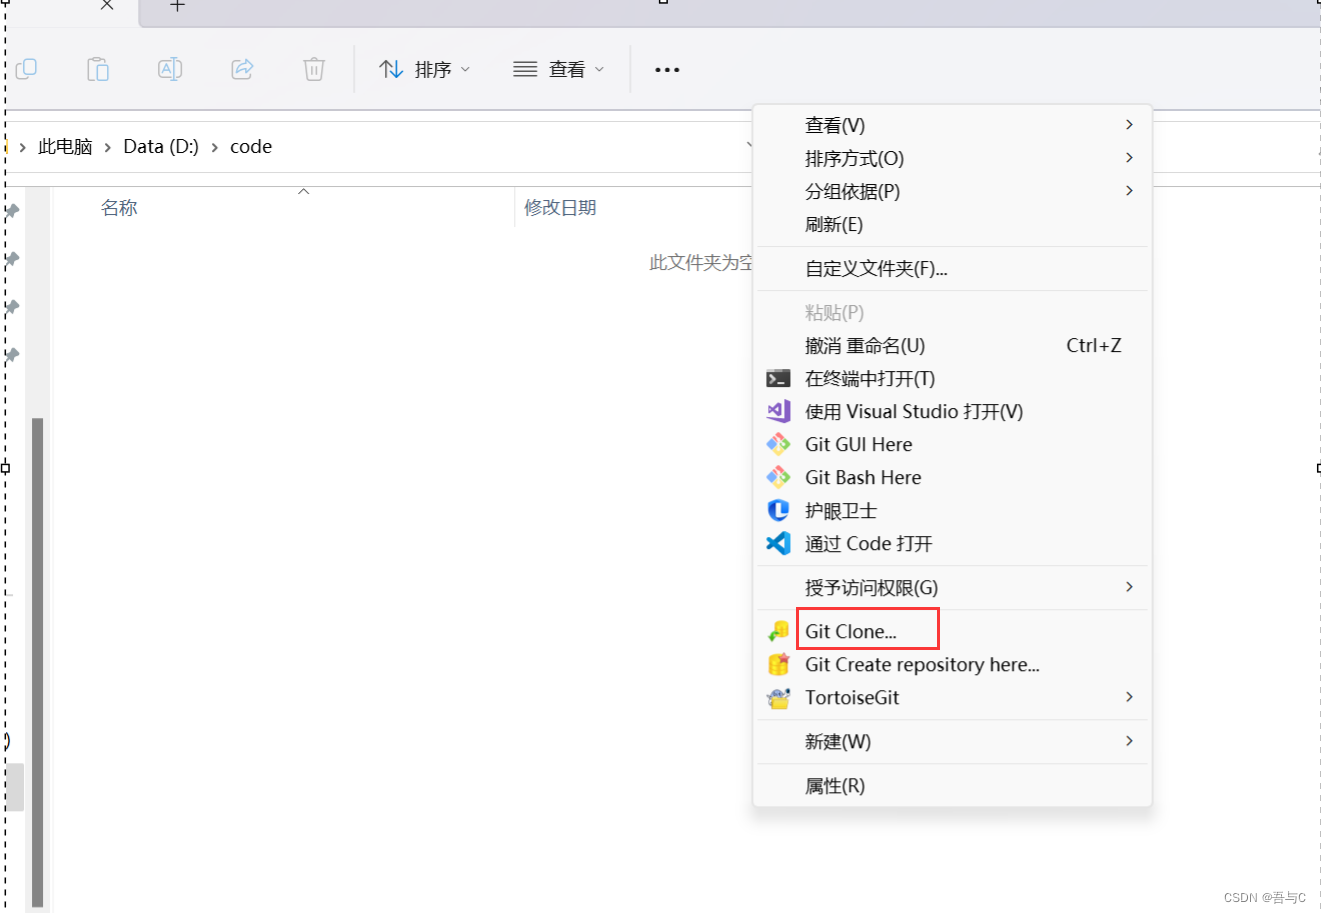1321x913 pixels.
Task: Expand chevron after Data (D:) breadcrumb
Action: pyautogui.click(x=214, y=148)
